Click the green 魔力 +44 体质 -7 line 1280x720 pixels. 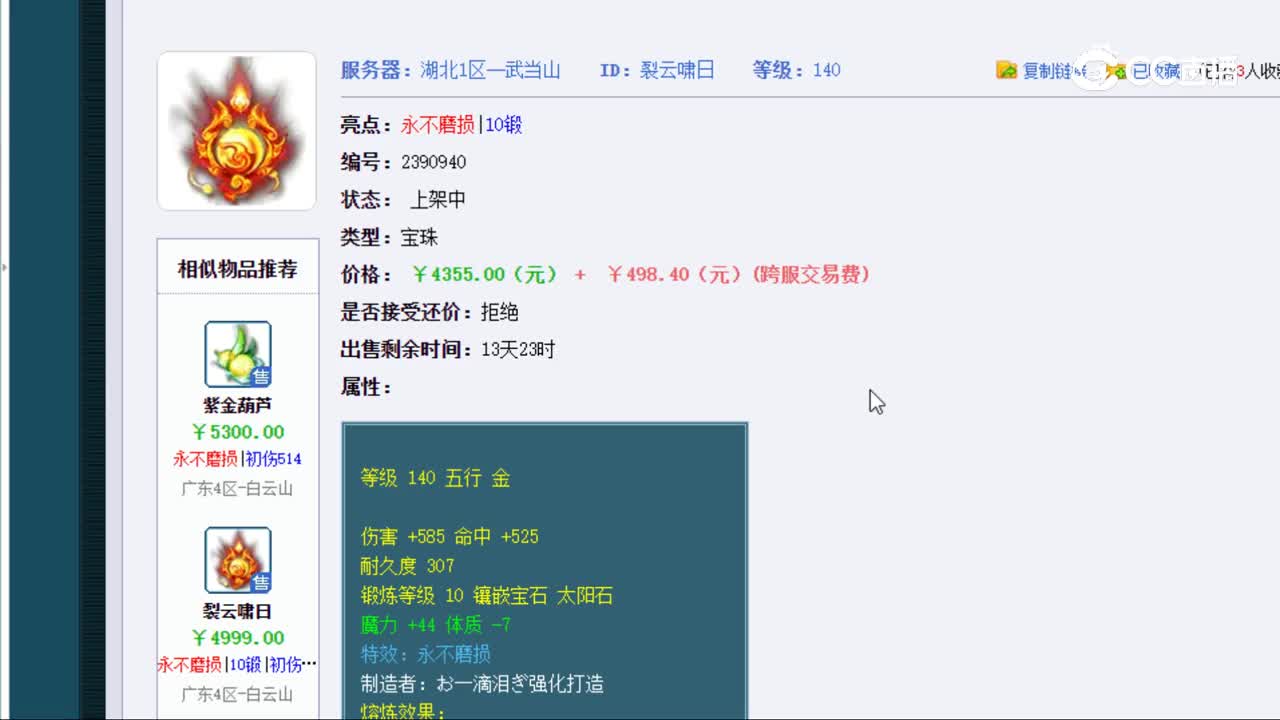point(436,625)
